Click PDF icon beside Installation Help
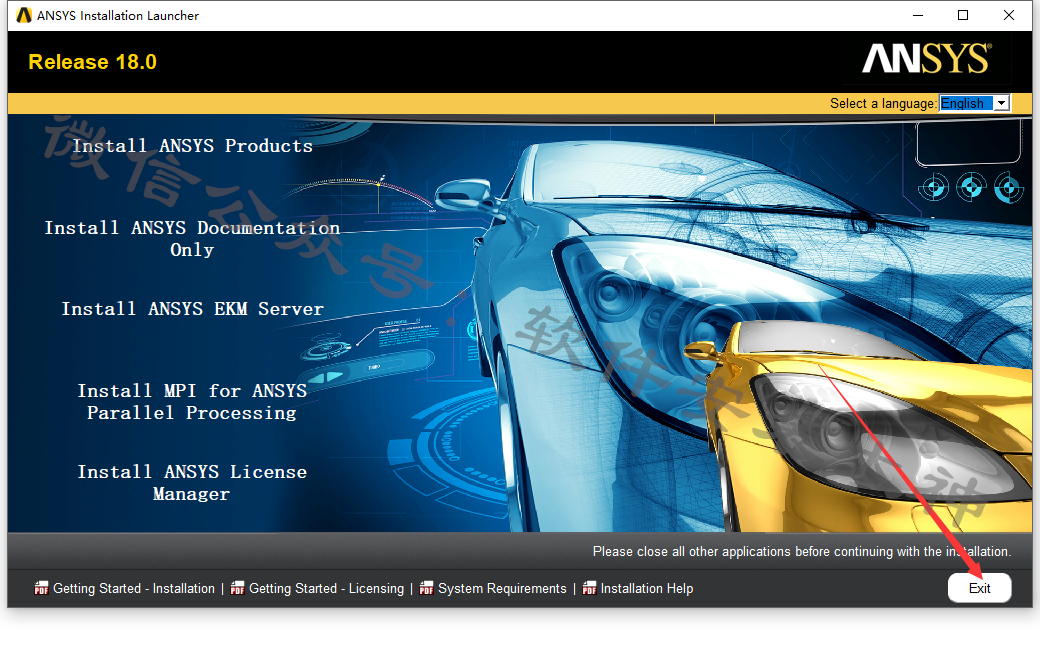This screenshot has width=1040, height=666. click(x=589, y=588)
